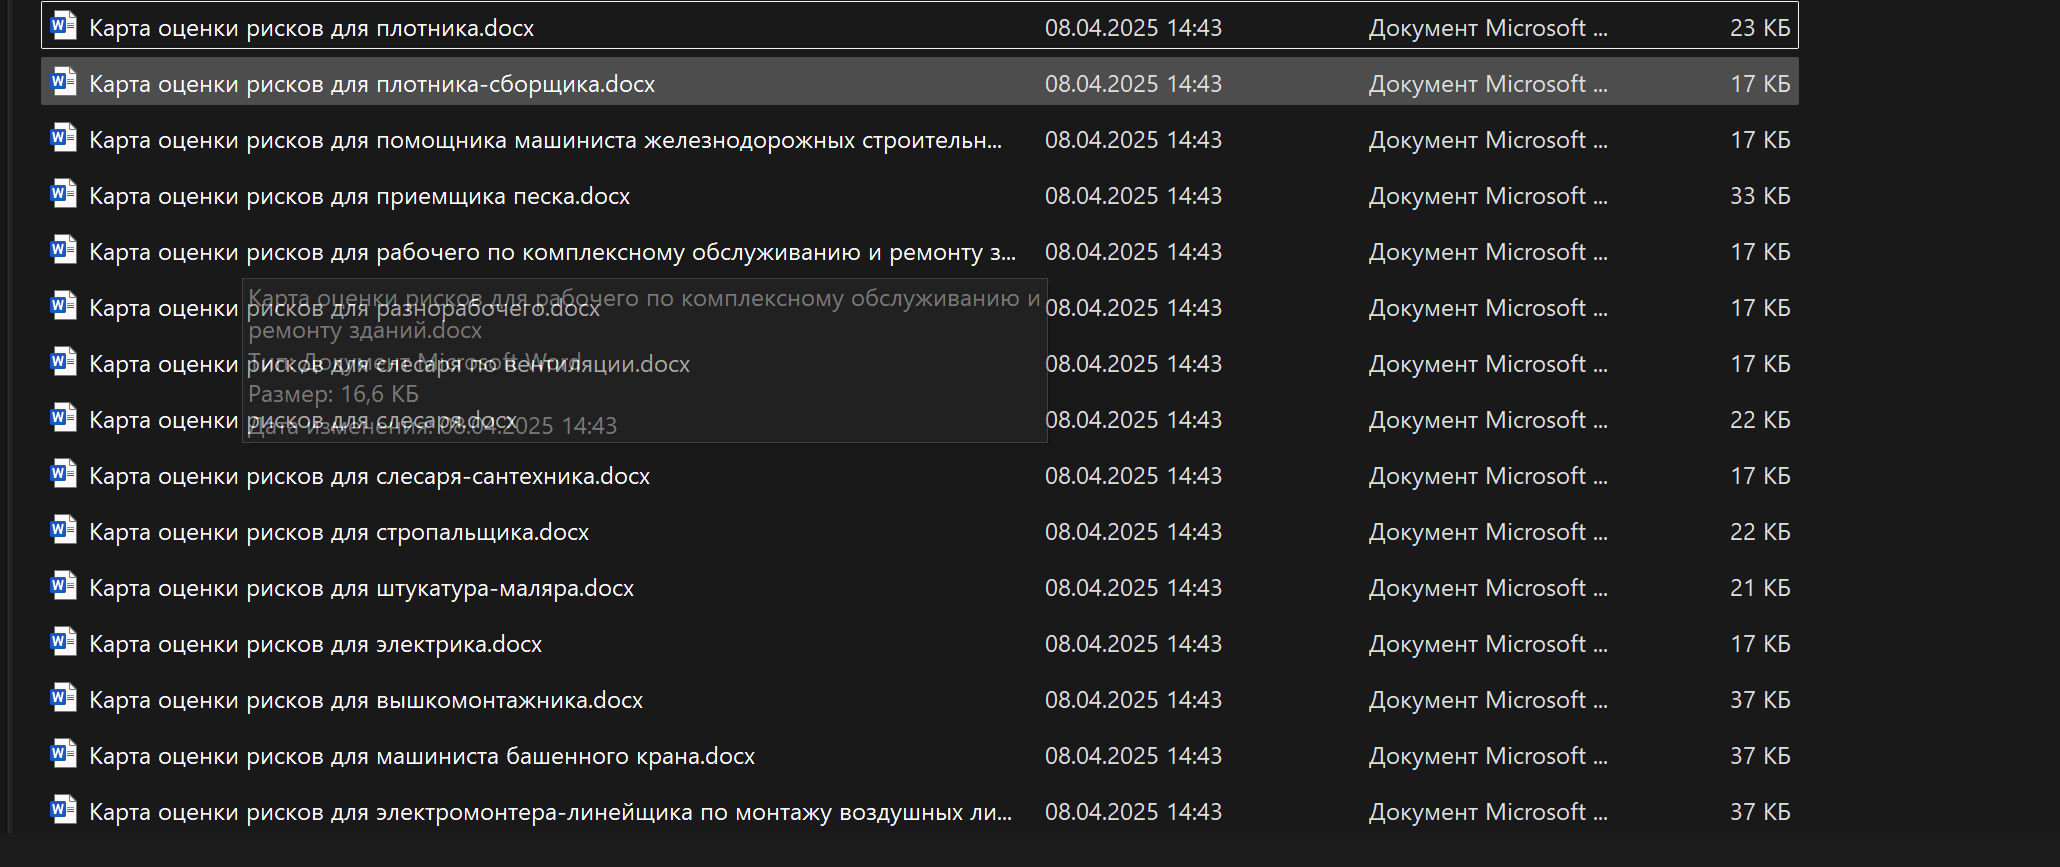The image size is (2060, 867).
Task: Click the Word icon for помощника машиниста file
Action: click(64, 138)
